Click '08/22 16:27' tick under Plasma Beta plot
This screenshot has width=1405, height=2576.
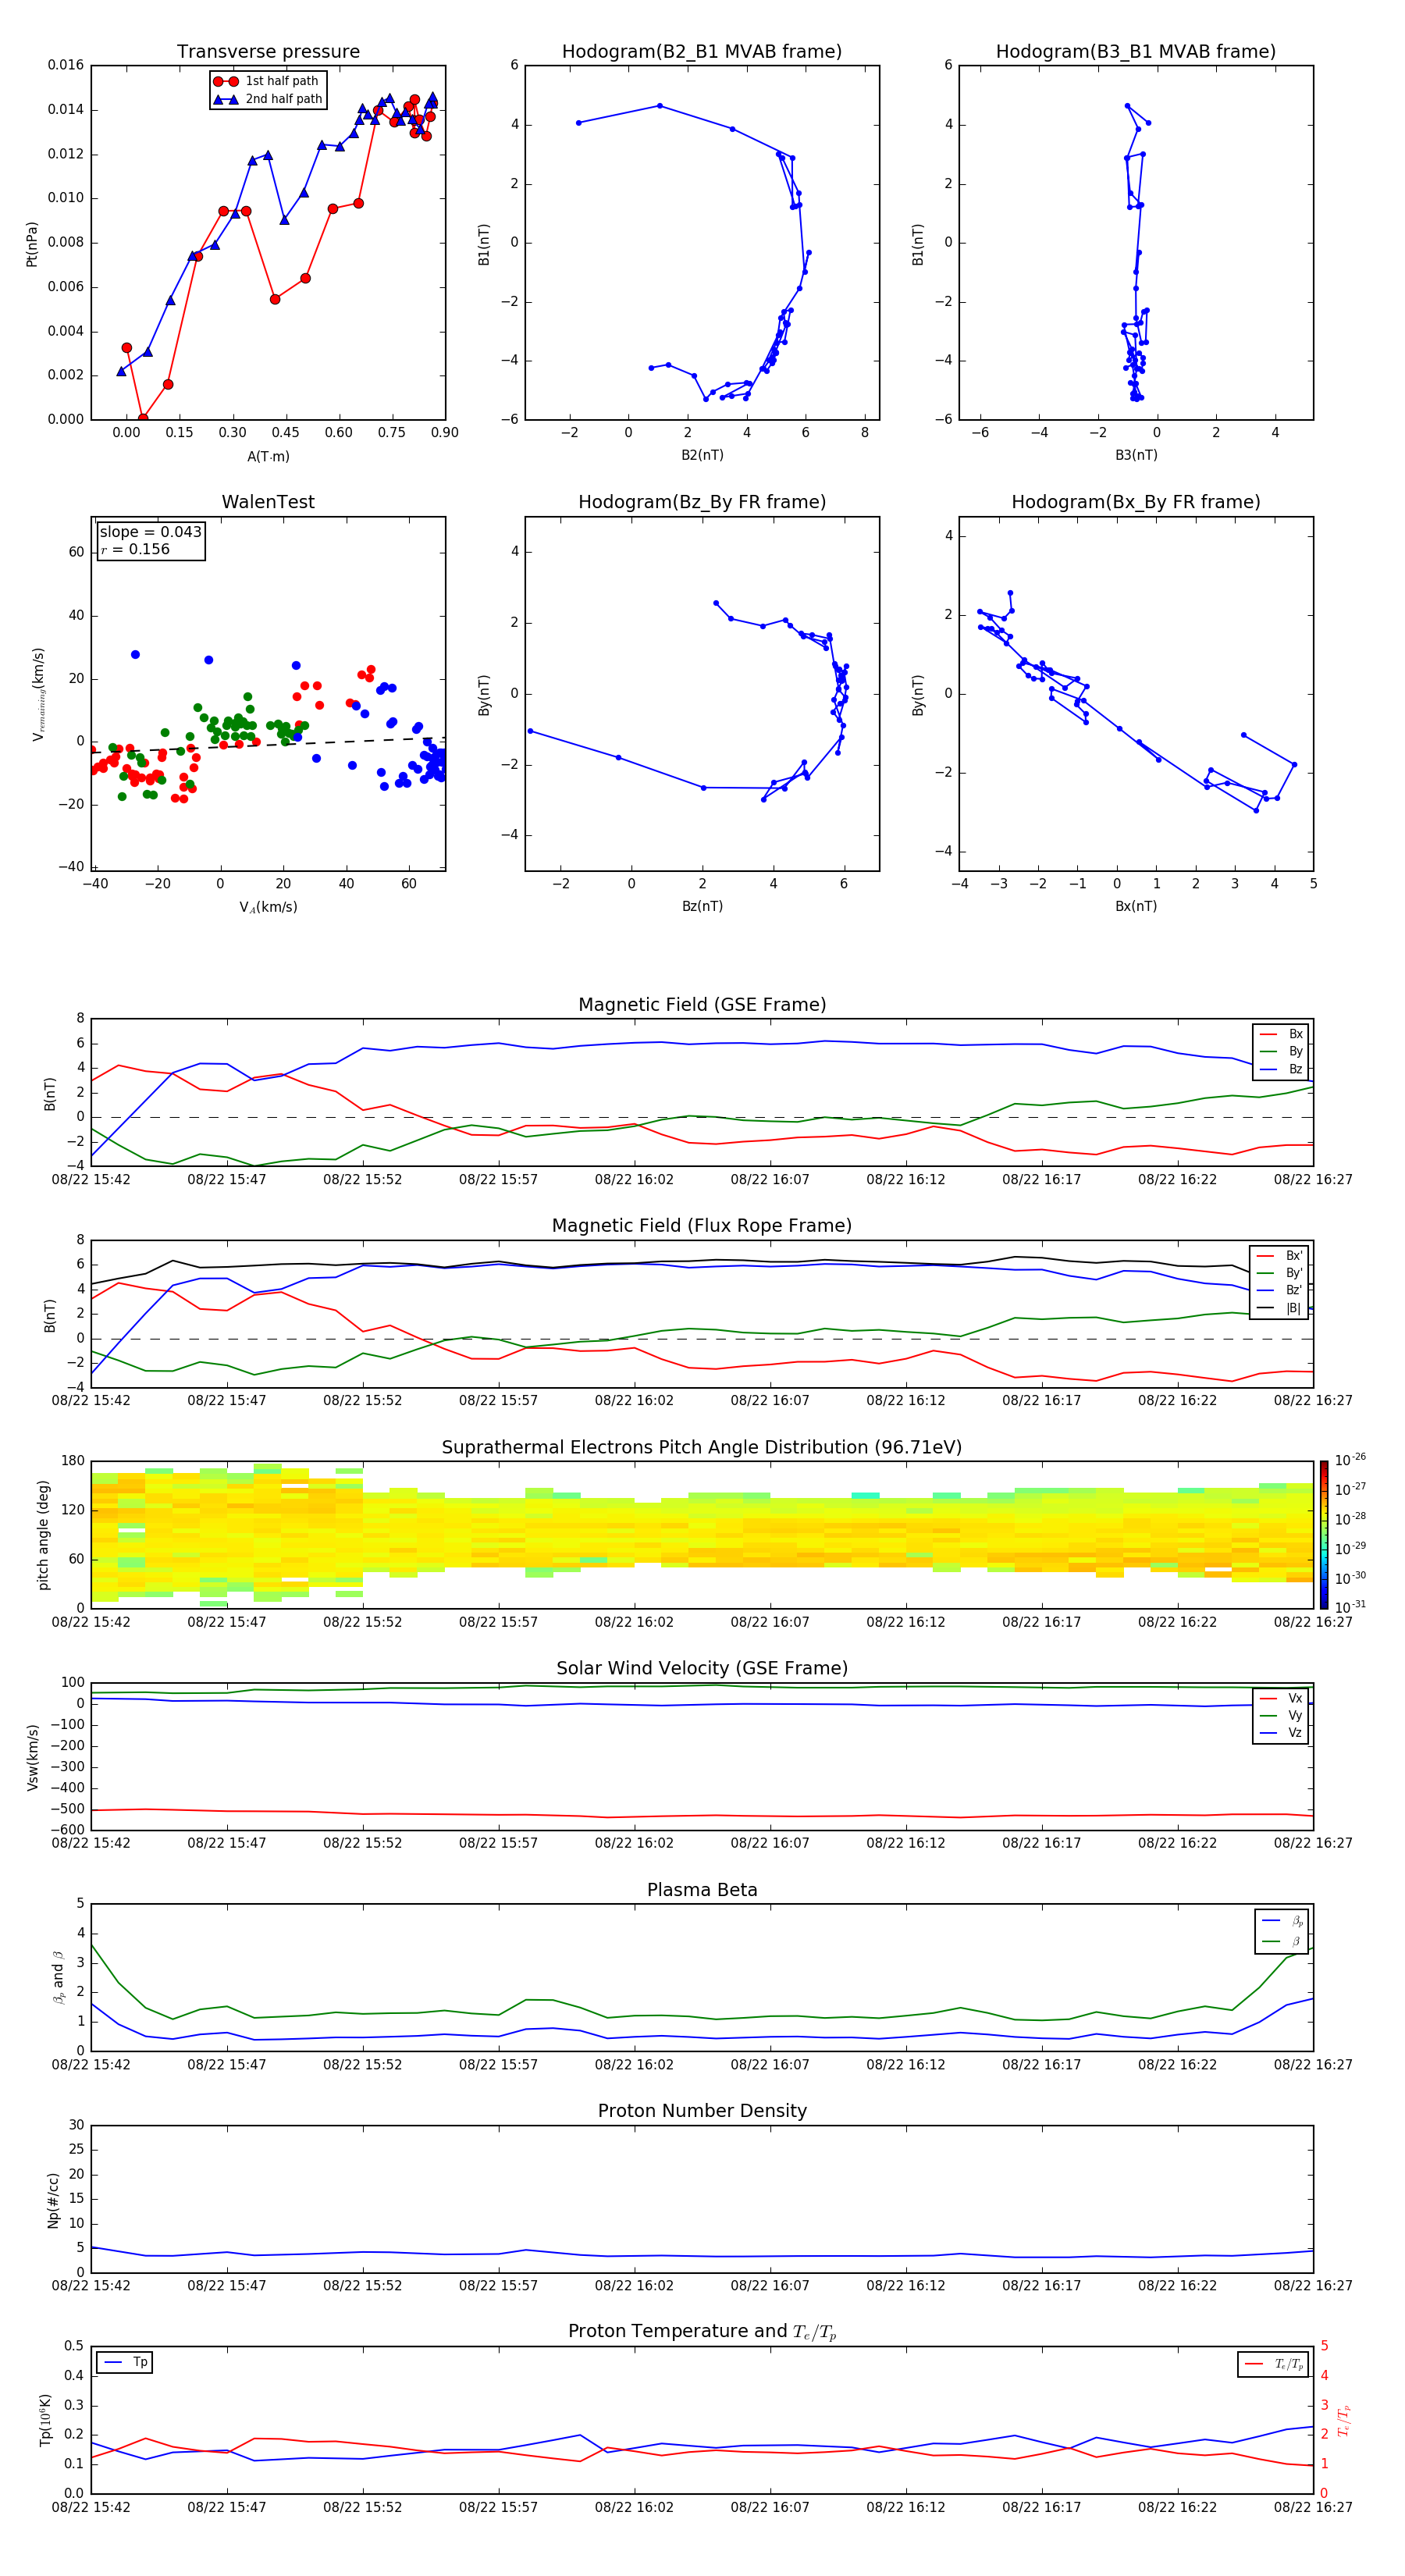tap(1312, 2063)
